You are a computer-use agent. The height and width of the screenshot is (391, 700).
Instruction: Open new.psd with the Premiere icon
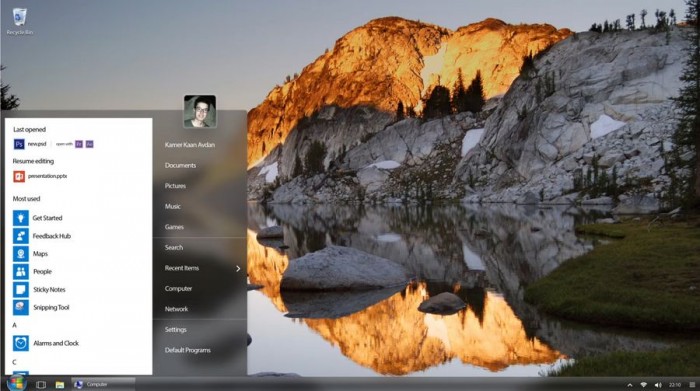click(x=79, y=144)
